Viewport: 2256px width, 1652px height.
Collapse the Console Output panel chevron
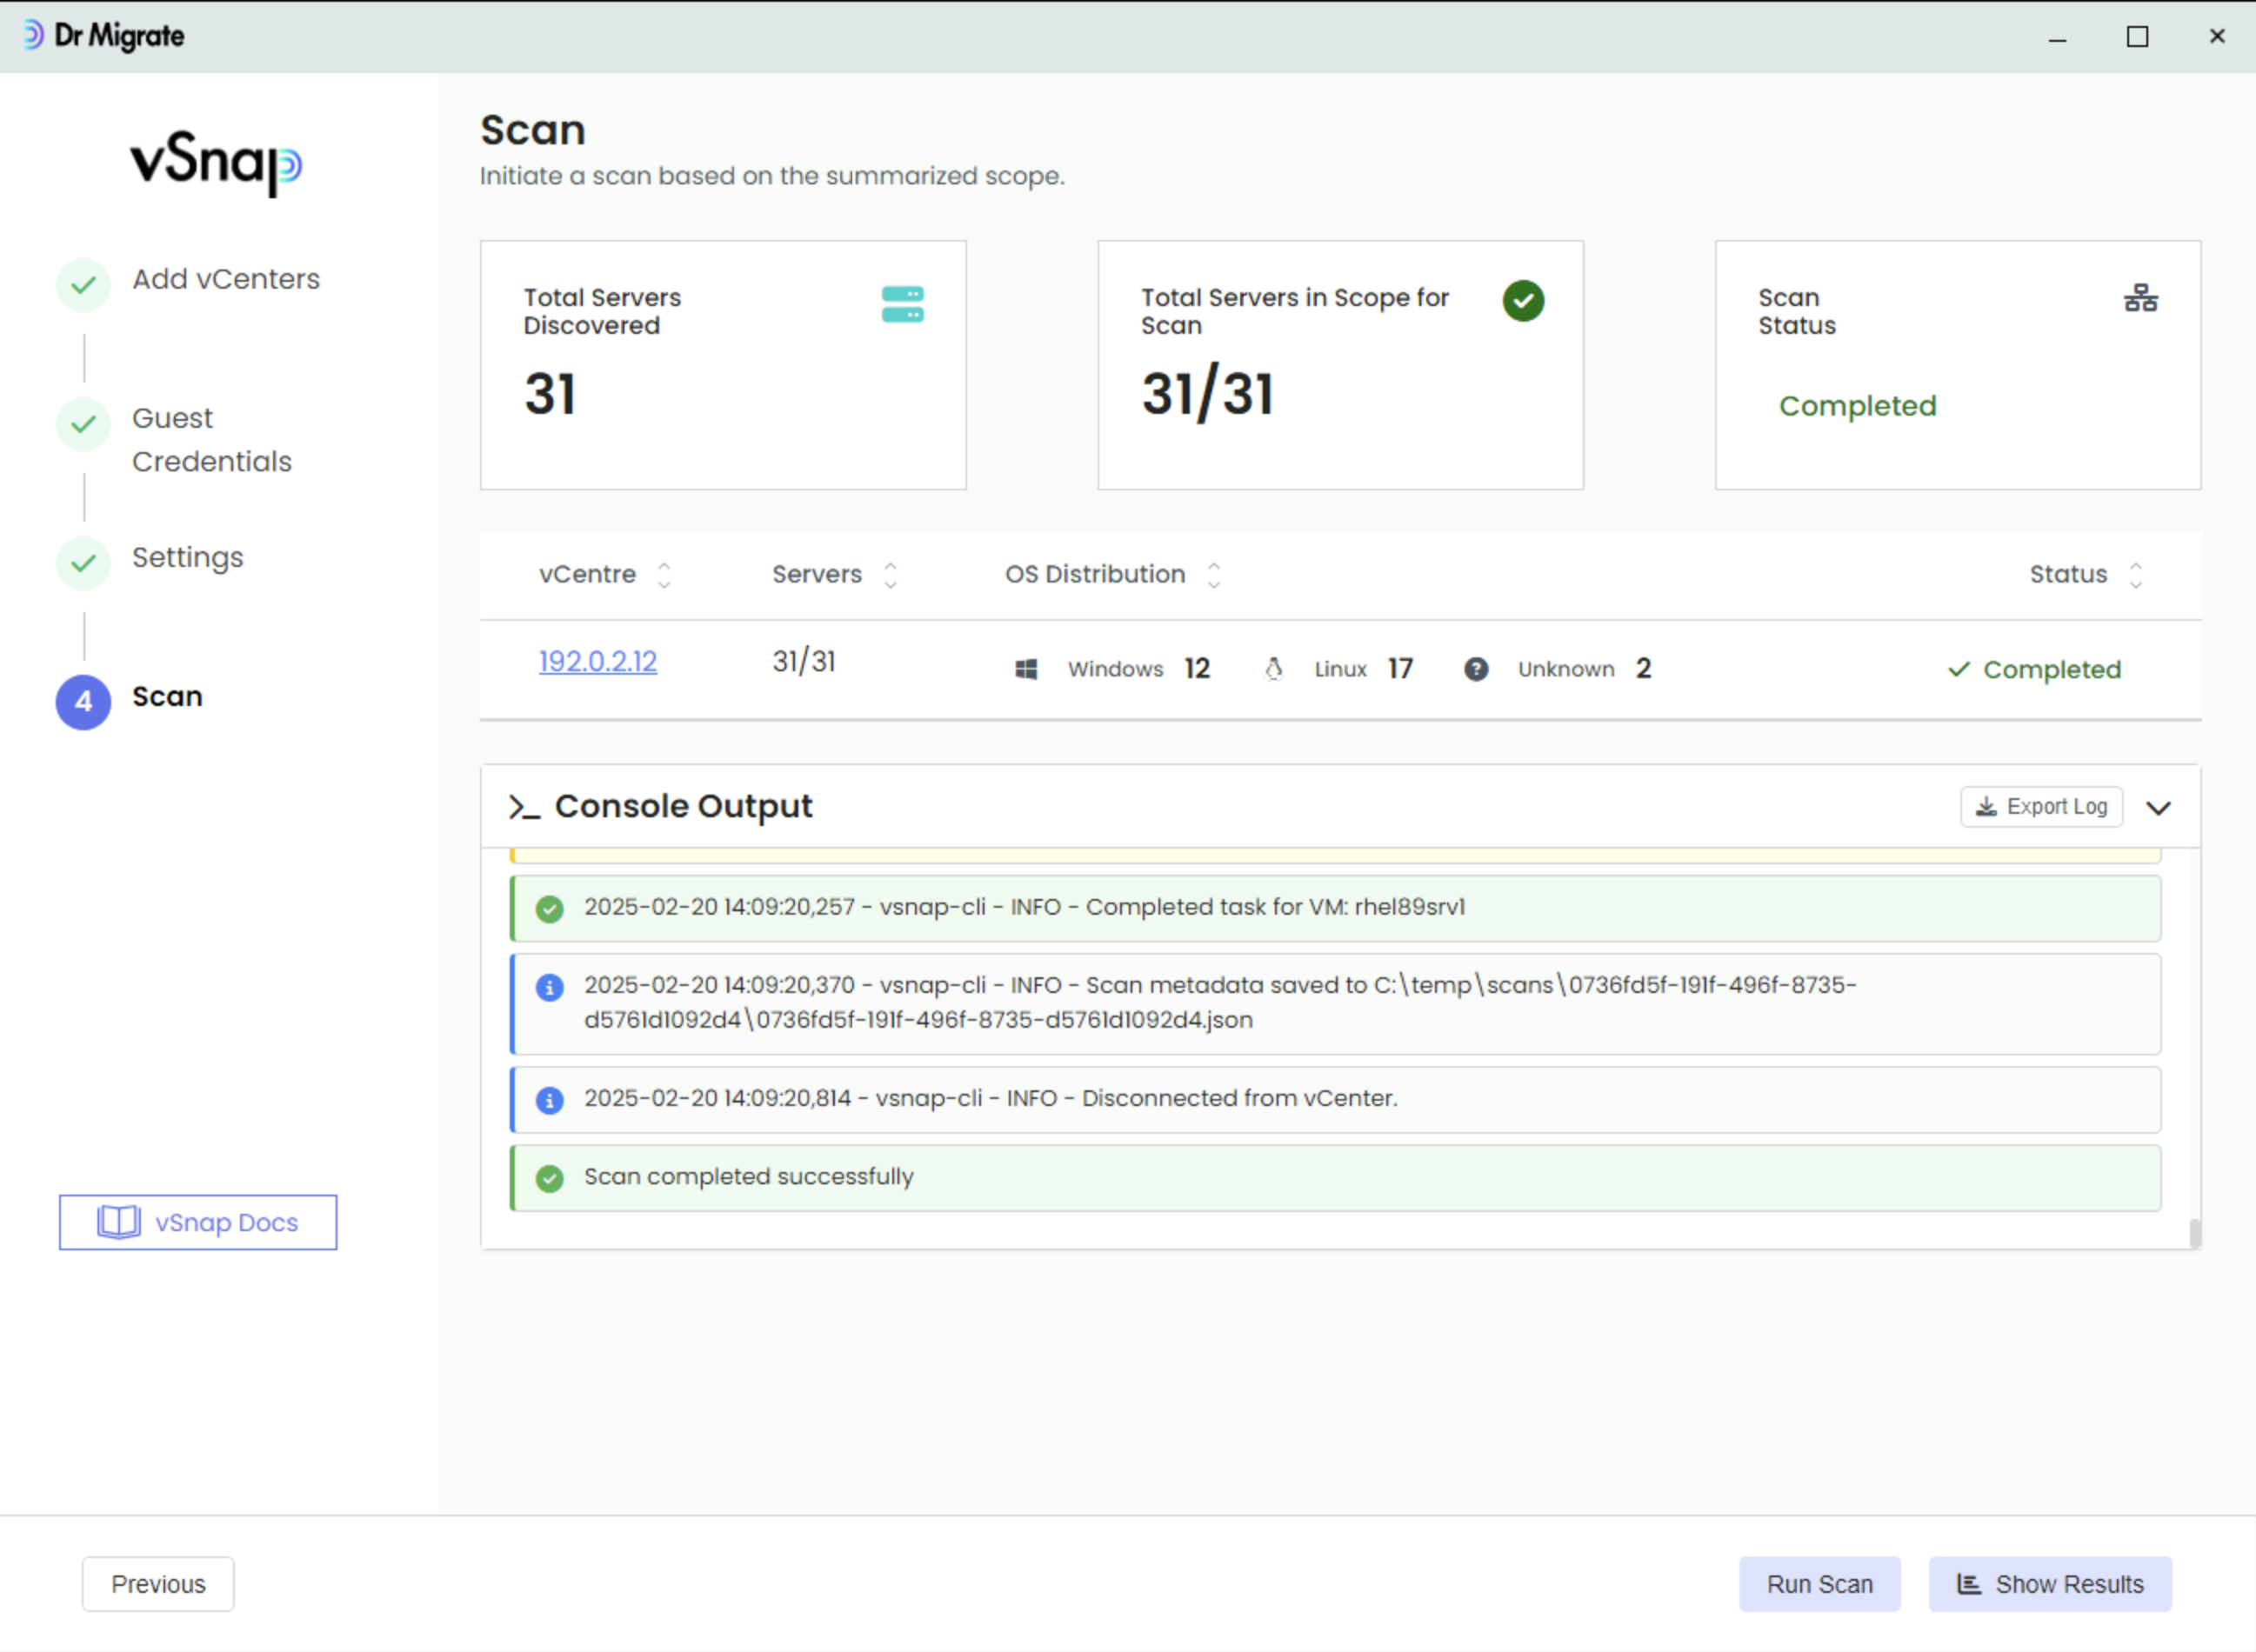point(2158,808)
